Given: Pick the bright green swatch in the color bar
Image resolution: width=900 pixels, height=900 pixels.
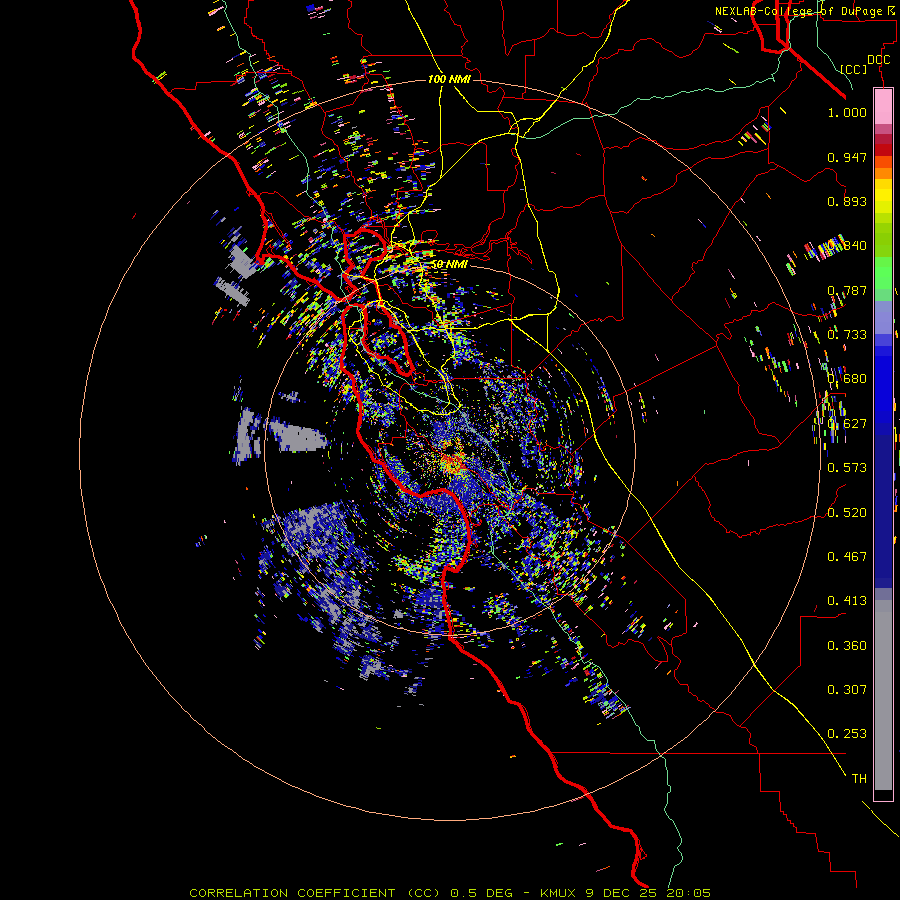Looking at the screenshot, I should [x=883, y=273].
